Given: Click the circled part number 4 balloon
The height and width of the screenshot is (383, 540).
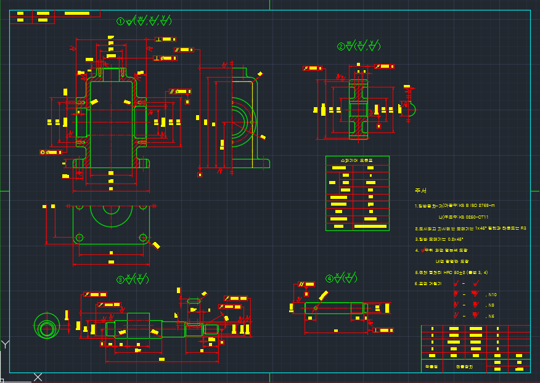Looking at the screenshot, I should click(329, 278).
